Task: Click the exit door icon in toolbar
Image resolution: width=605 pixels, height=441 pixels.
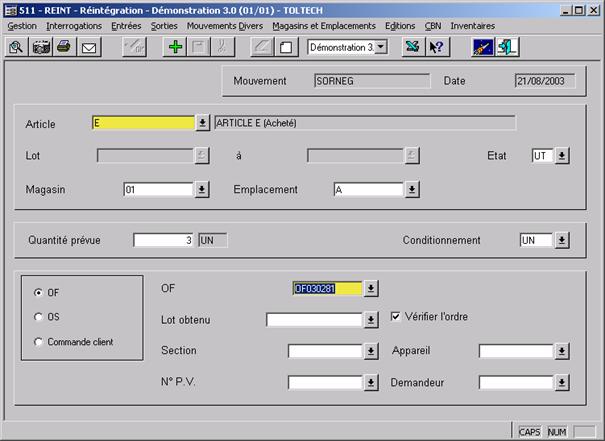Action: 508,47
